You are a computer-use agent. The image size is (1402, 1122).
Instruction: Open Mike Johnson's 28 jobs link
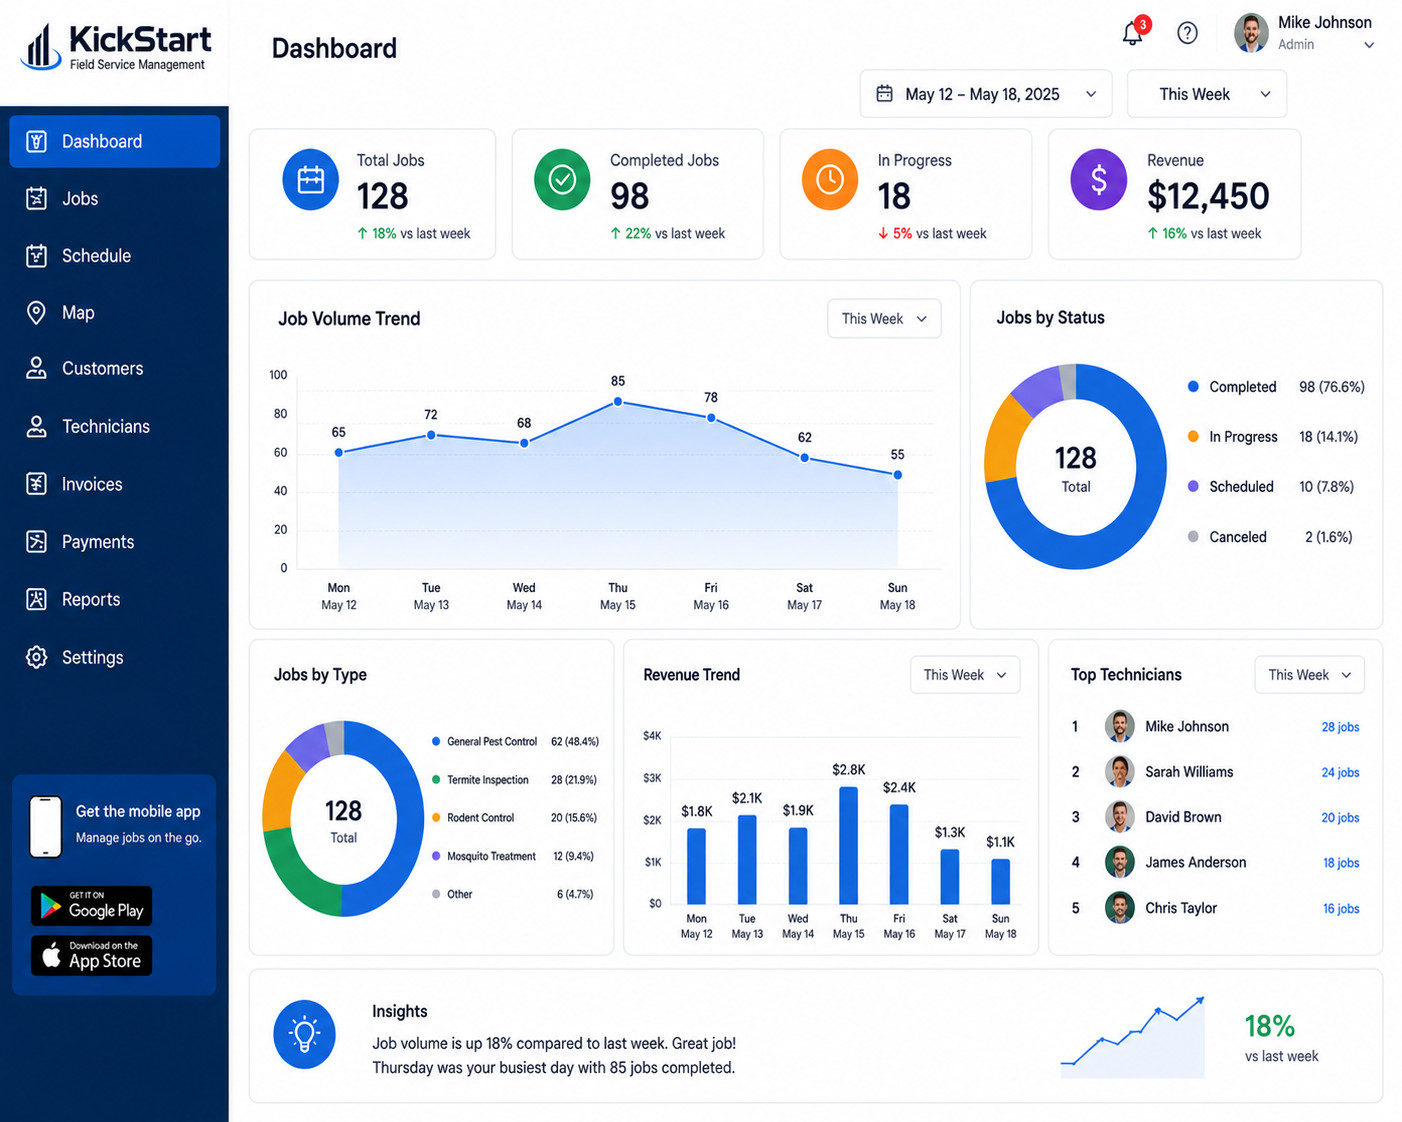[x=1340, y=727]
